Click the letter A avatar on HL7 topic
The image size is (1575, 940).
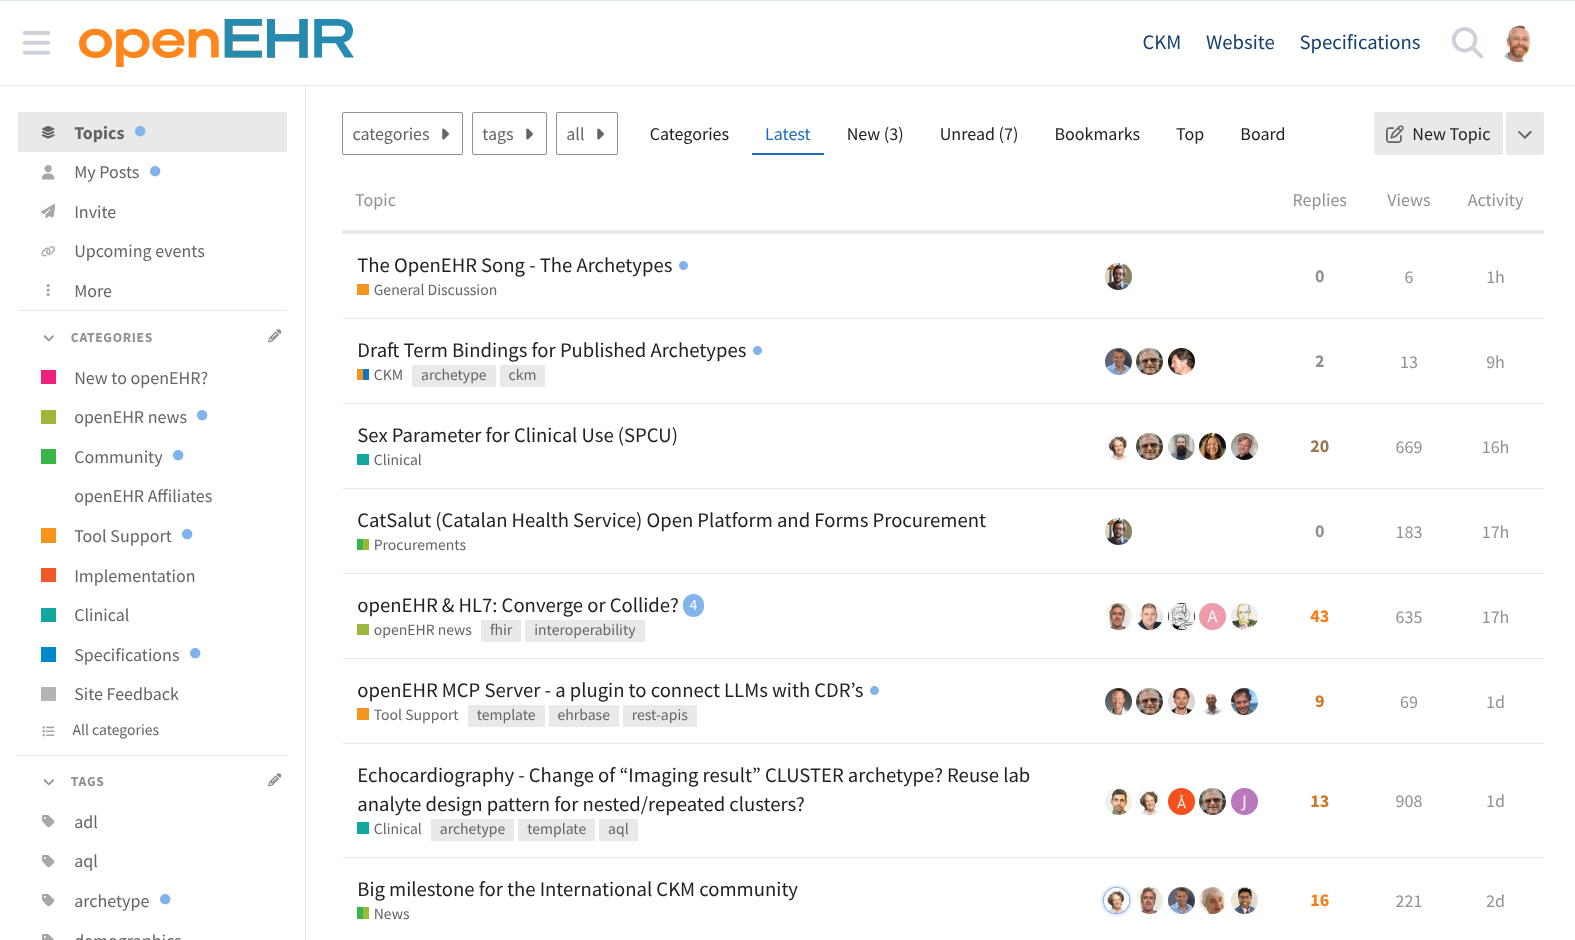tap(1213, 617)
